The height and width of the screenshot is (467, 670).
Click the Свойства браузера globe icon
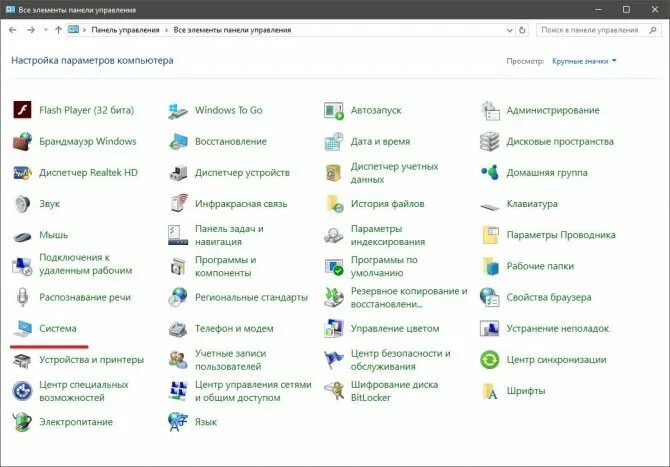(490, 297)
